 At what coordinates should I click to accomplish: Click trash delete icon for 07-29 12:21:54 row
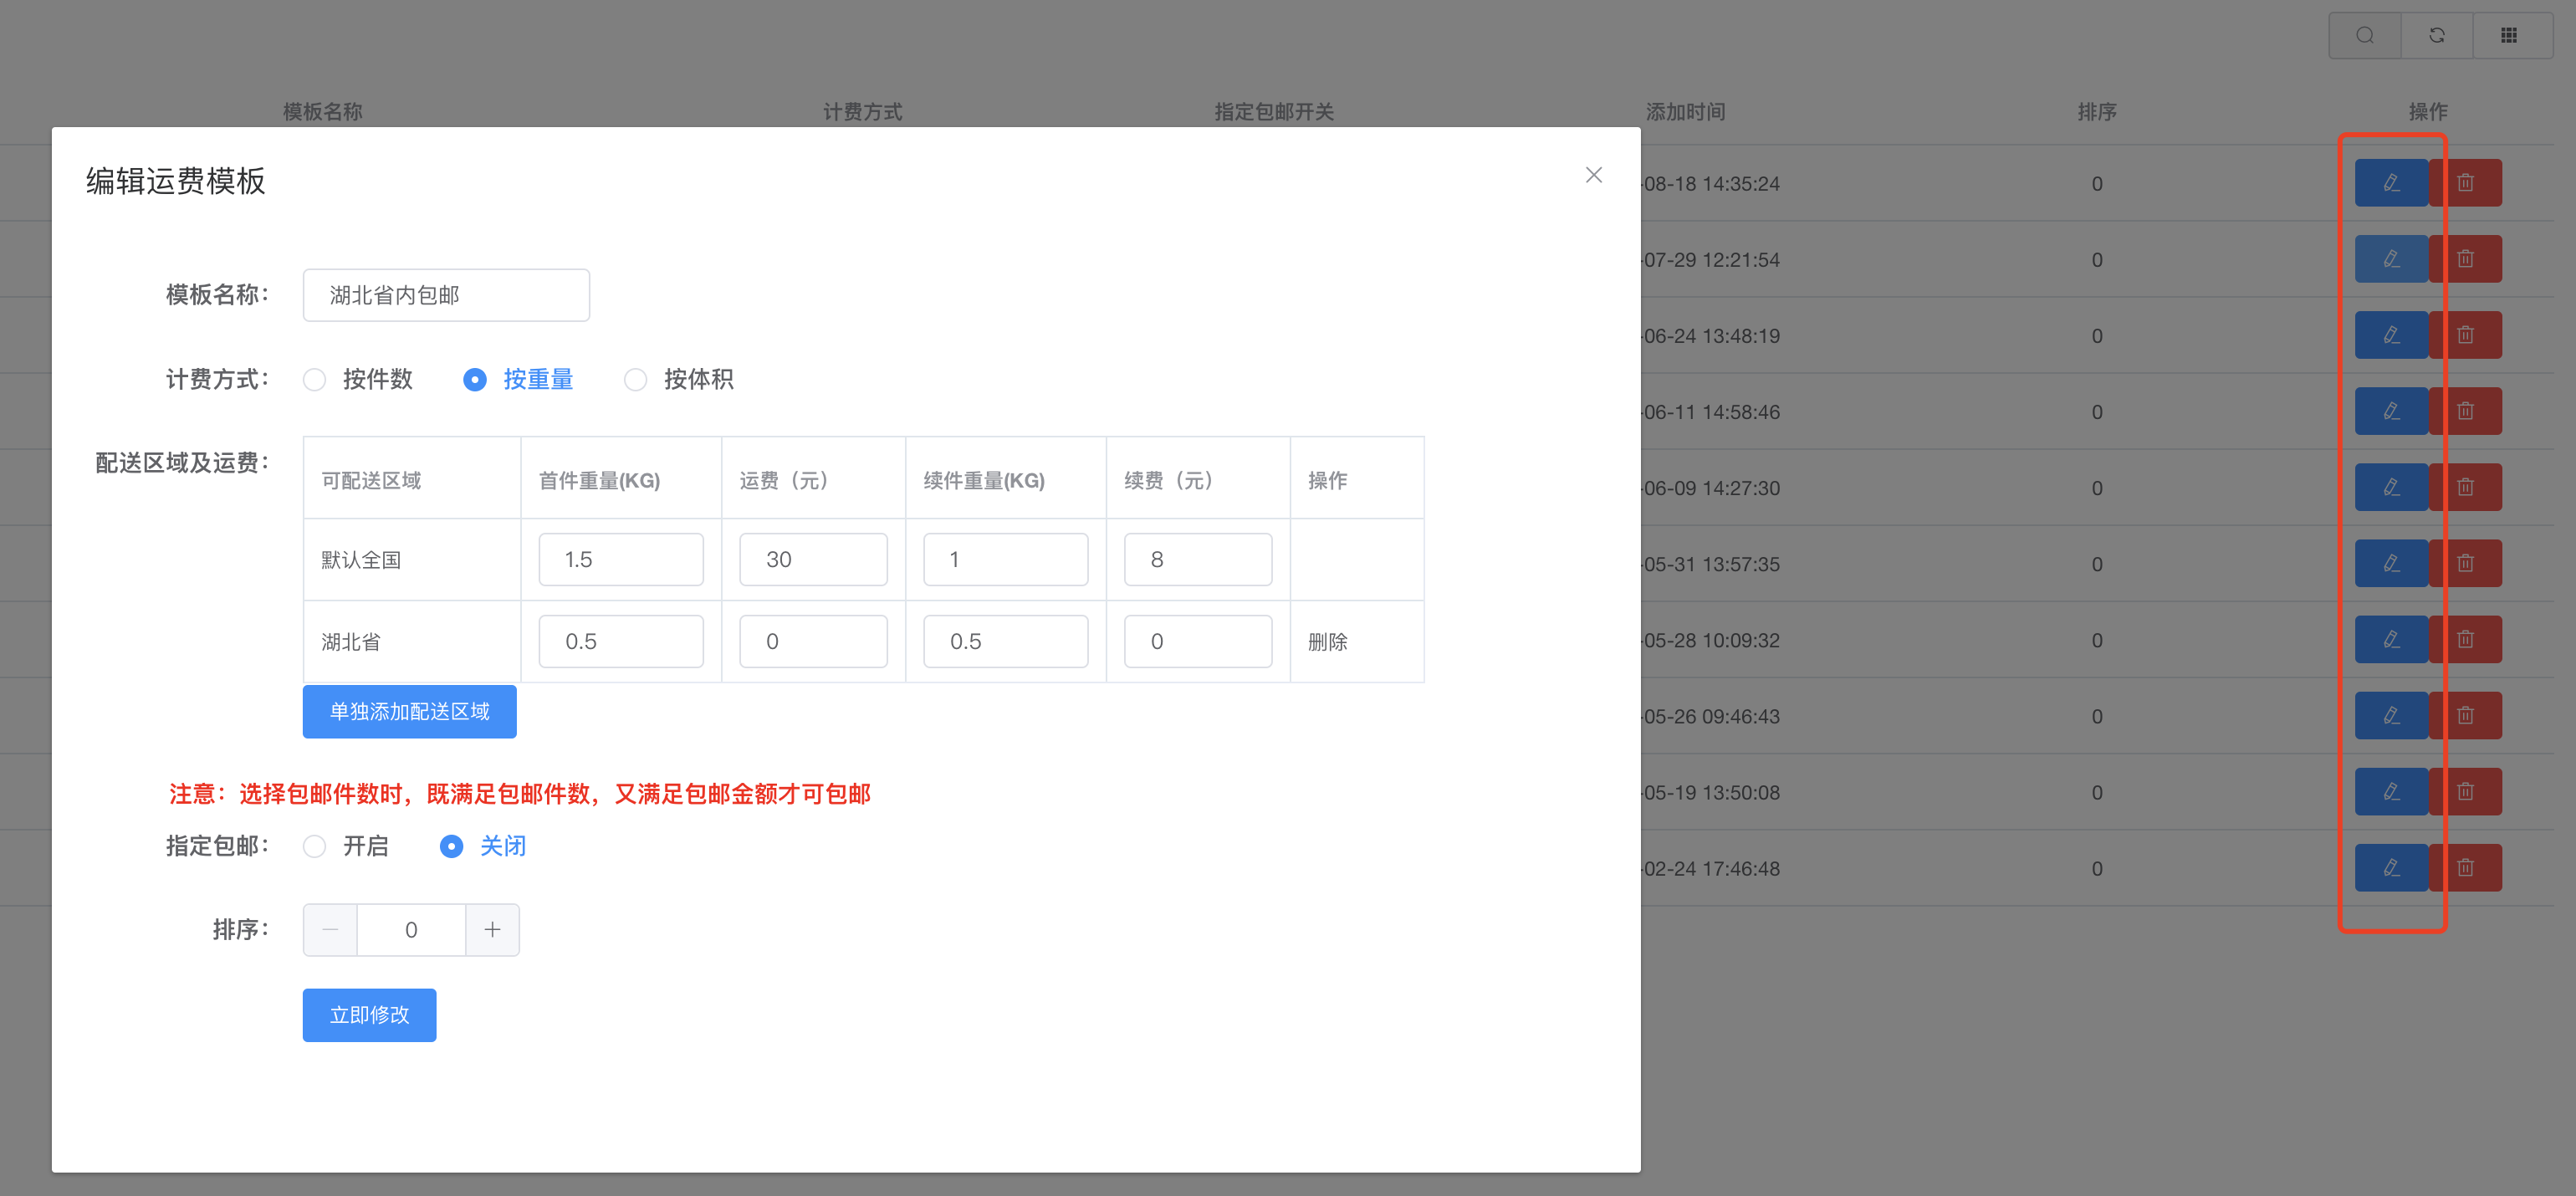click(x=2466, y=259)
